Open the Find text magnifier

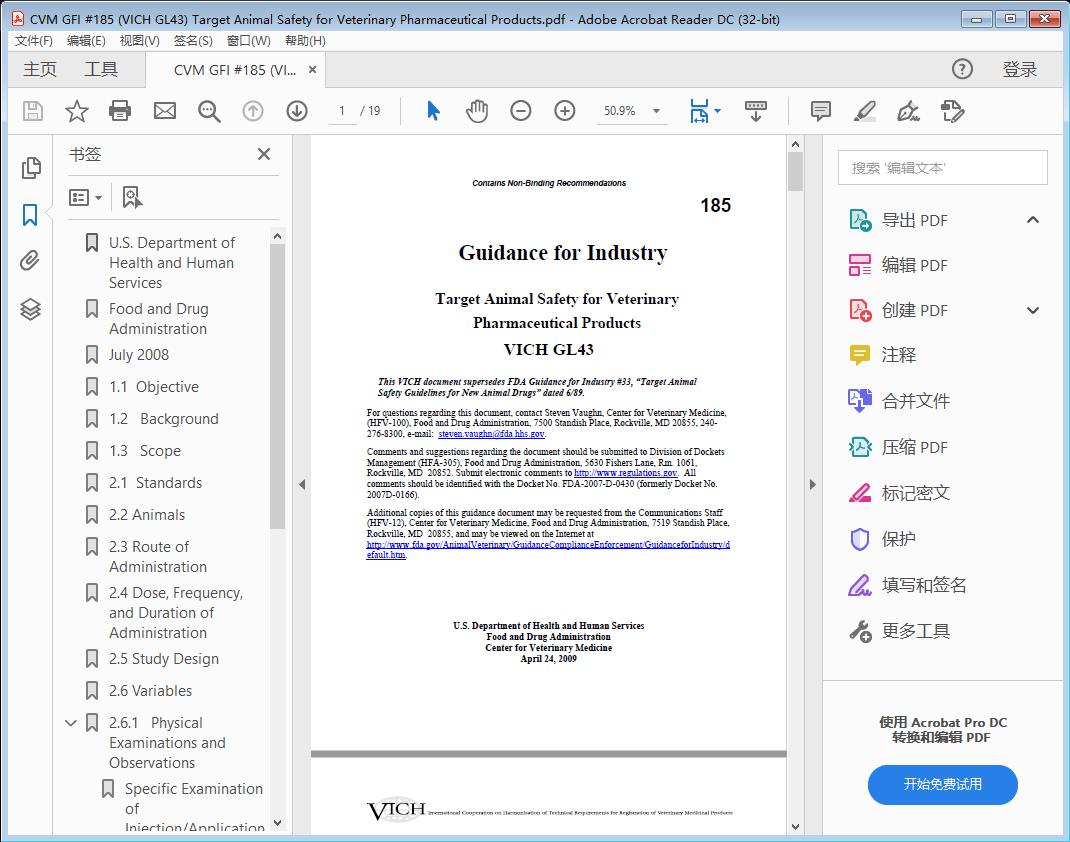(x=209, y=111)
